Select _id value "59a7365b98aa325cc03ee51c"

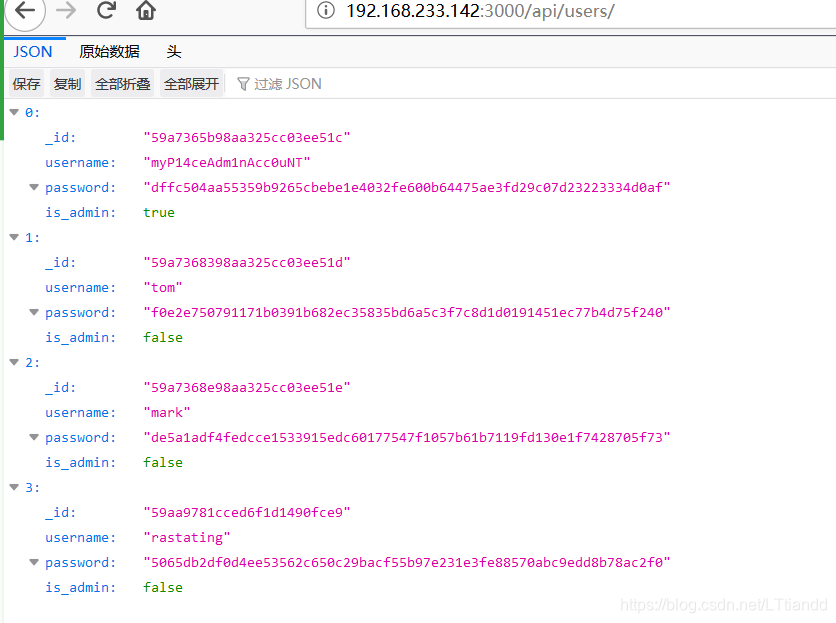click(x=247, y=138)
